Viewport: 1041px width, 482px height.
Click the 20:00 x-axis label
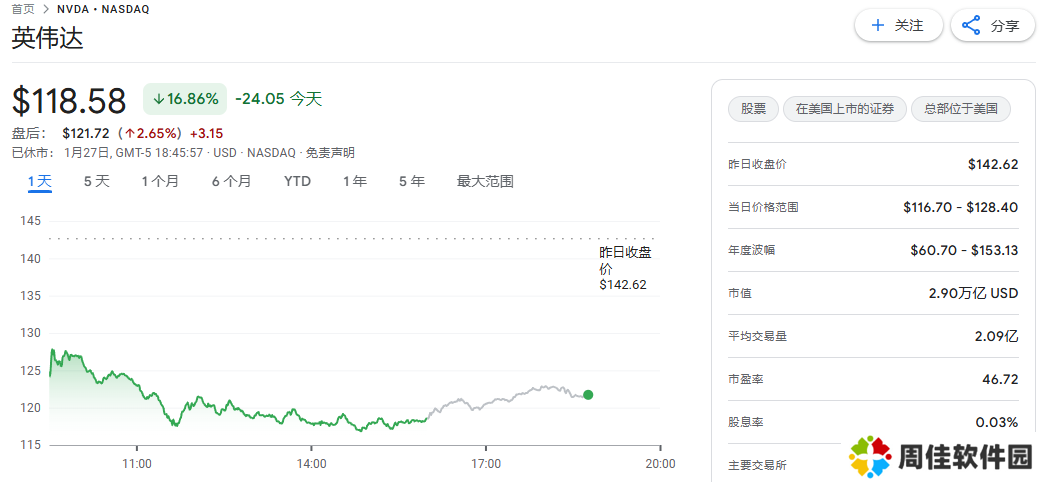click(661, 464)
